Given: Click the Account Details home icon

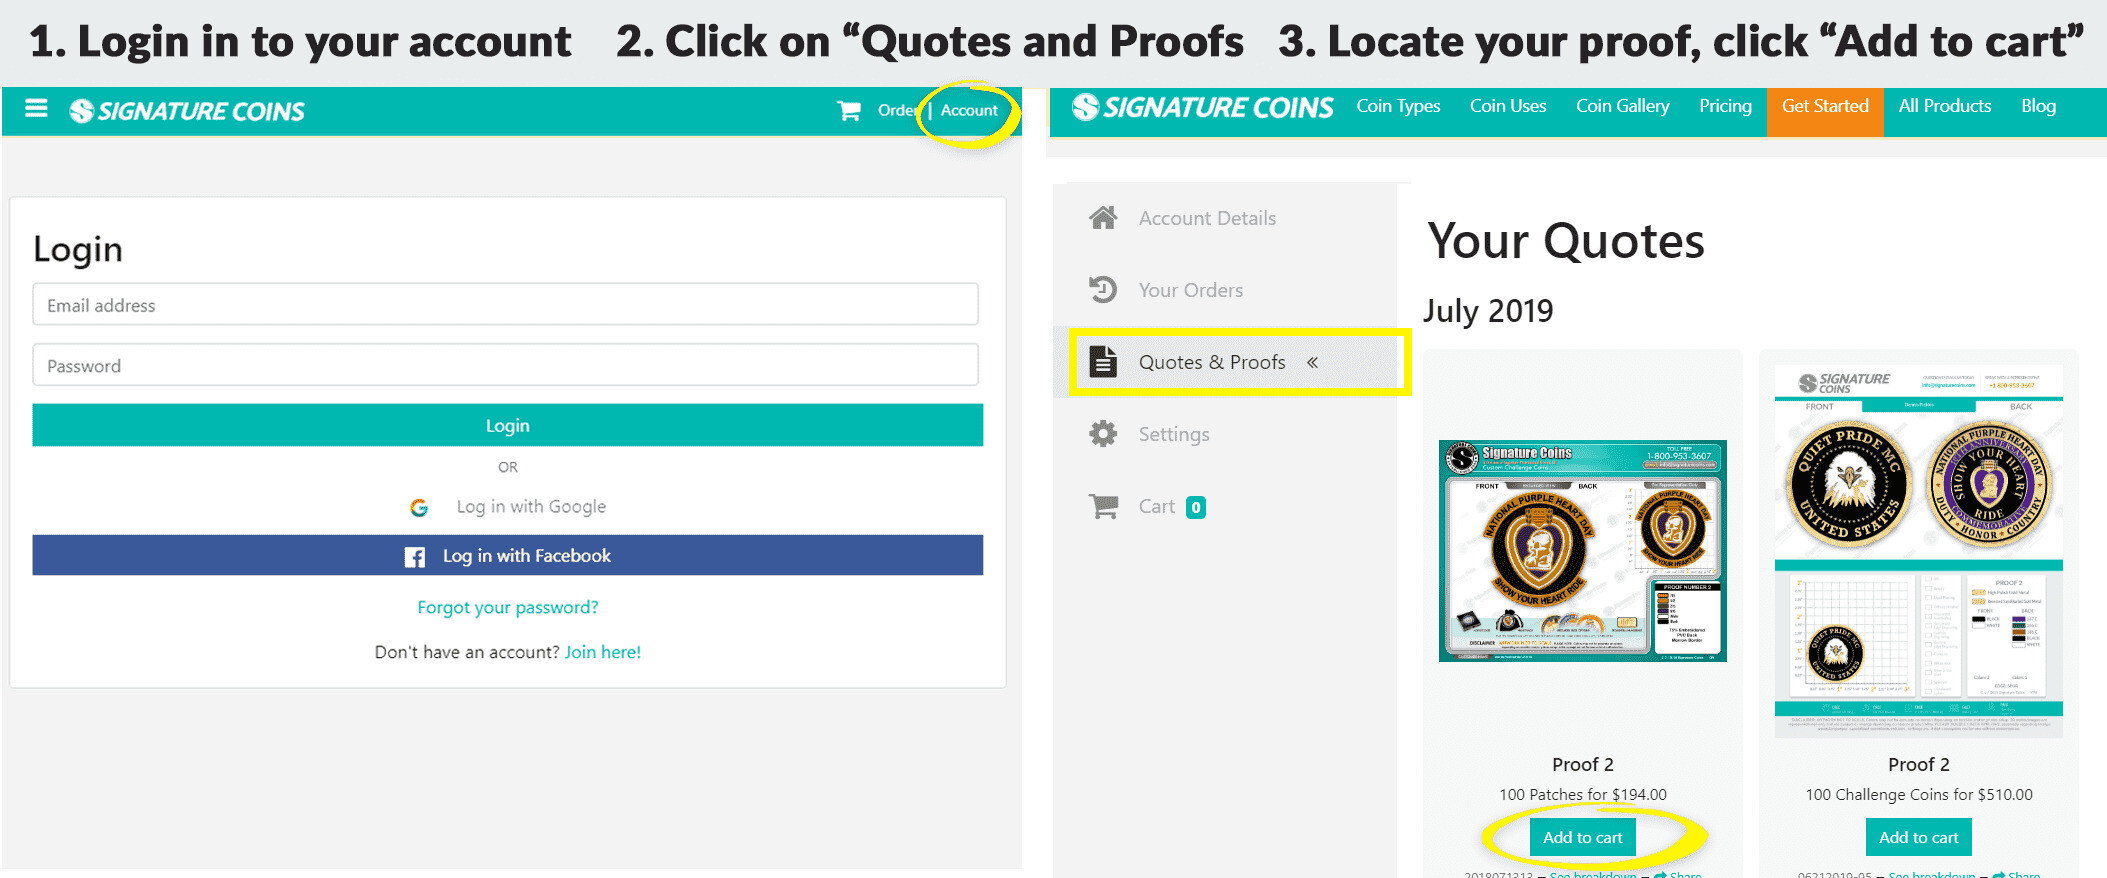Looking at the screenshot, I should (x=1103, y=218).
